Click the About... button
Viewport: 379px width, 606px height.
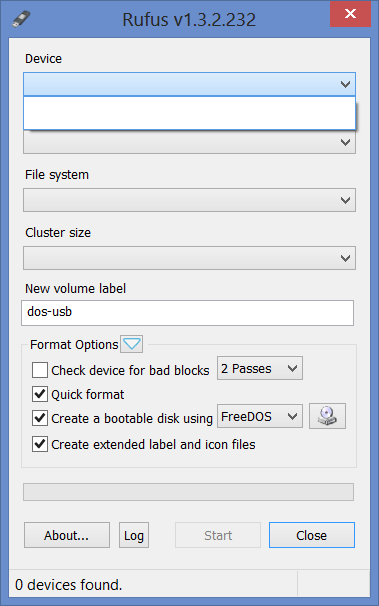point(67,535)
